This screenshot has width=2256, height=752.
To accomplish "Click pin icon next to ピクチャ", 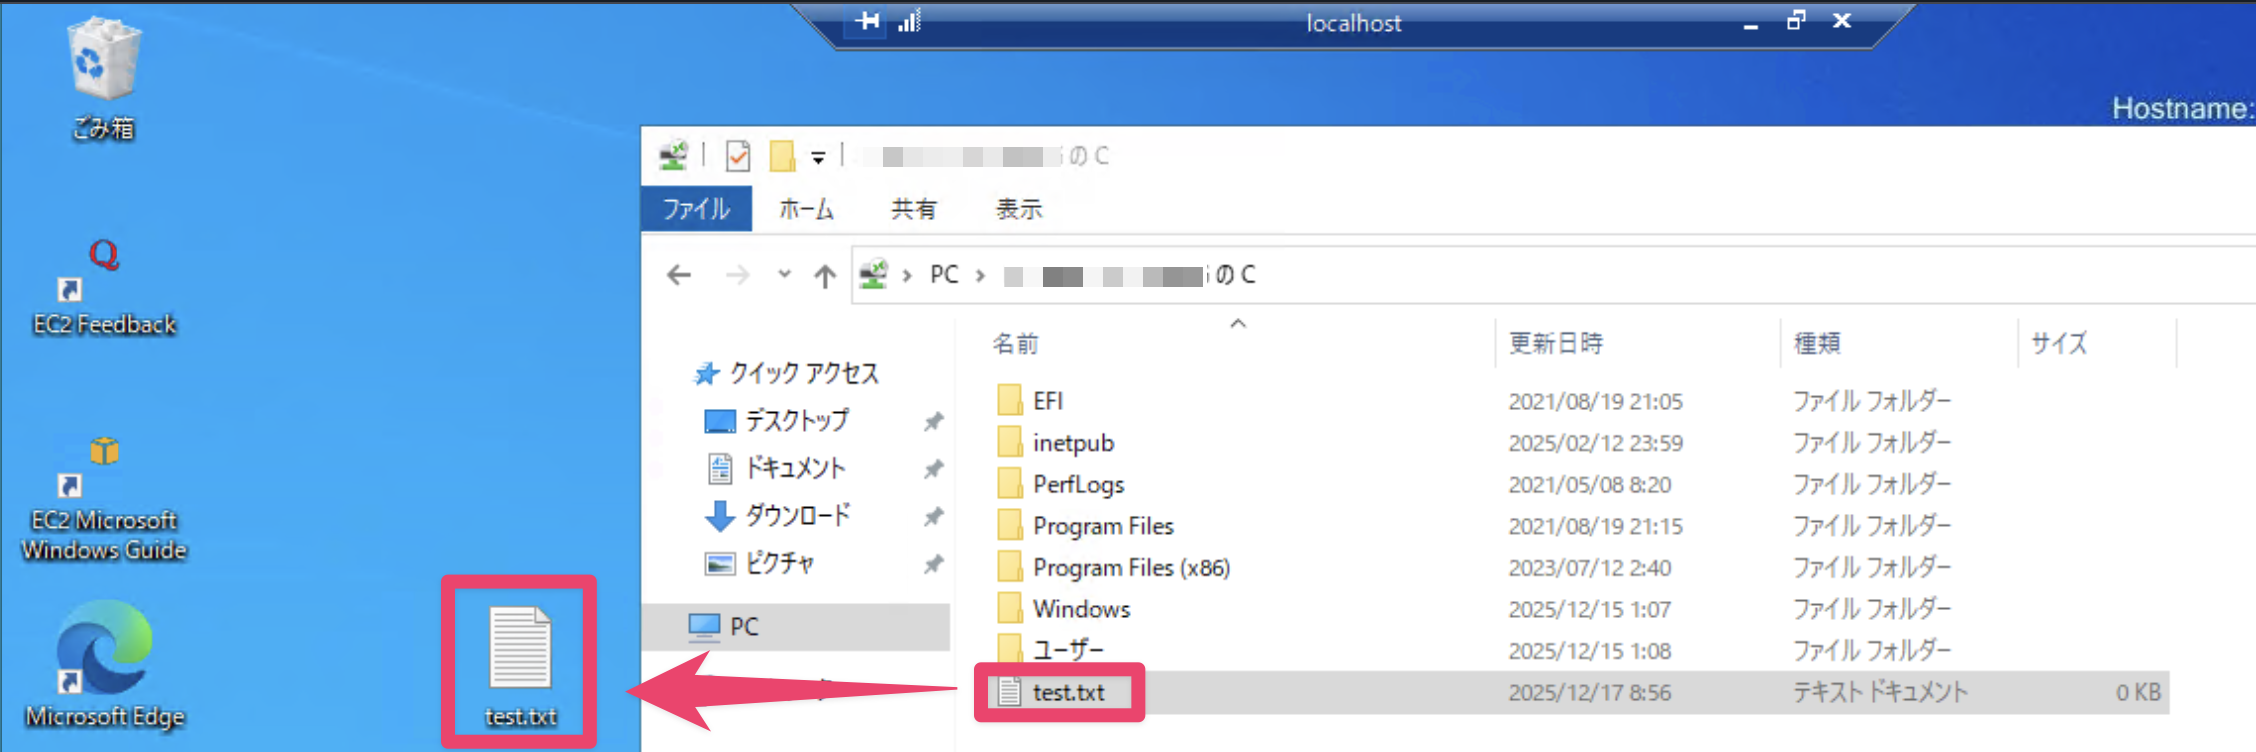I will pyautogui.click(x=933, y=563).
